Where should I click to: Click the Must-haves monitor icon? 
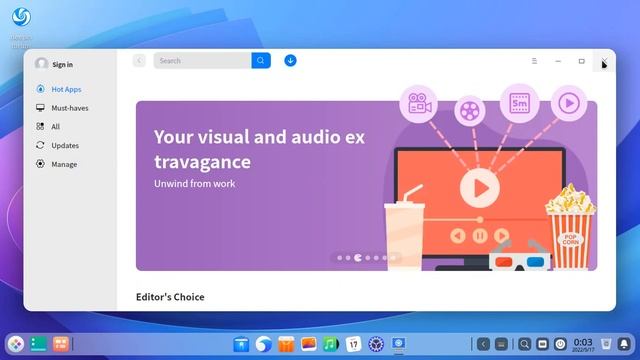40,108
